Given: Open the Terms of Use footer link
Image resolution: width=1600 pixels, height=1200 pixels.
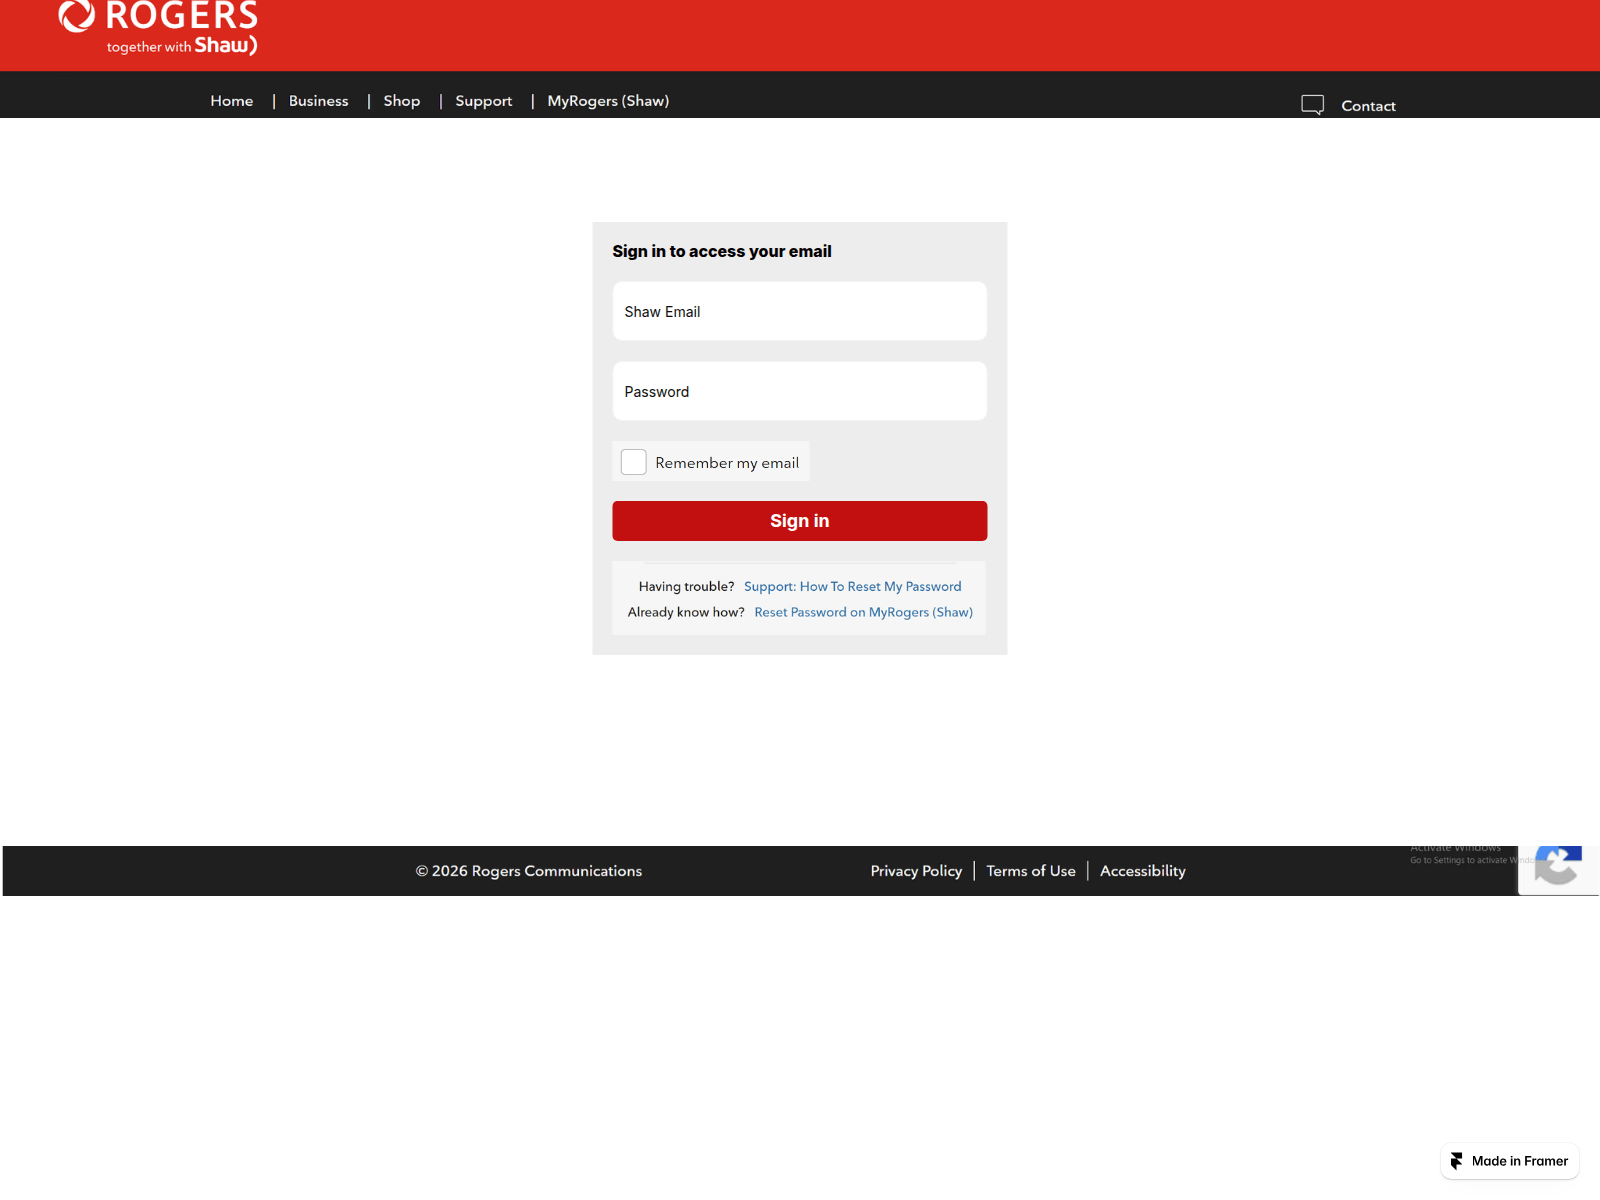Looking at the screenshot, I should pyautogui.click(x=1031, y=871).
